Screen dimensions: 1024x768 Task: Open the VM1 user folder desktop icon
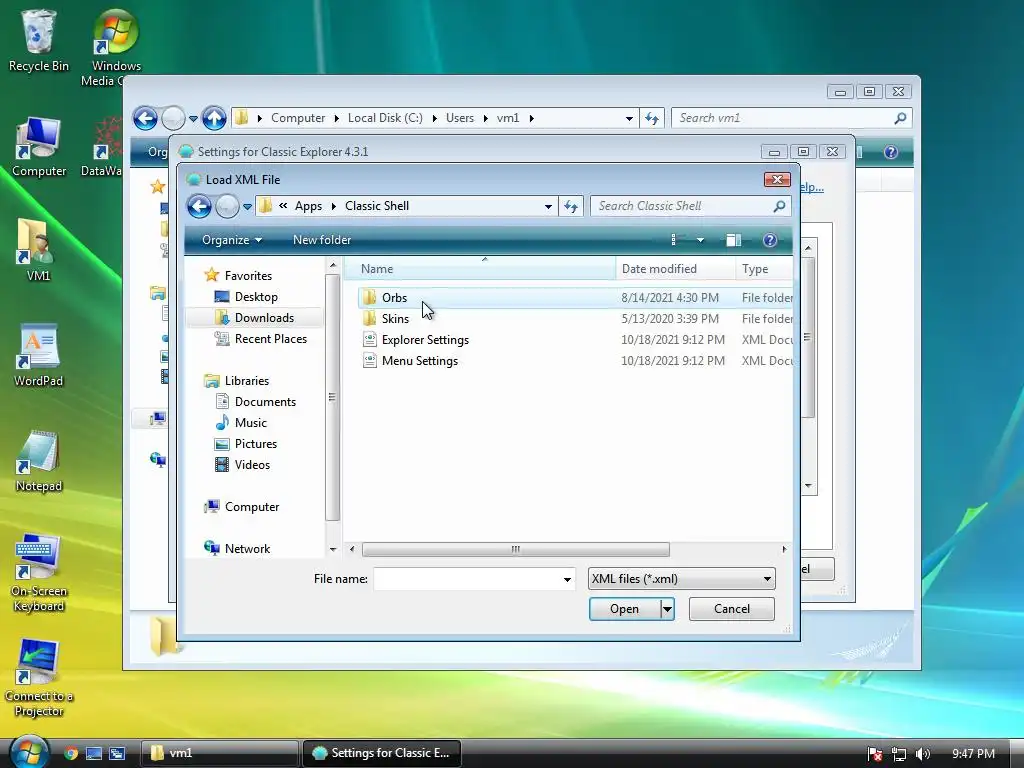click(x=37, y=251)
